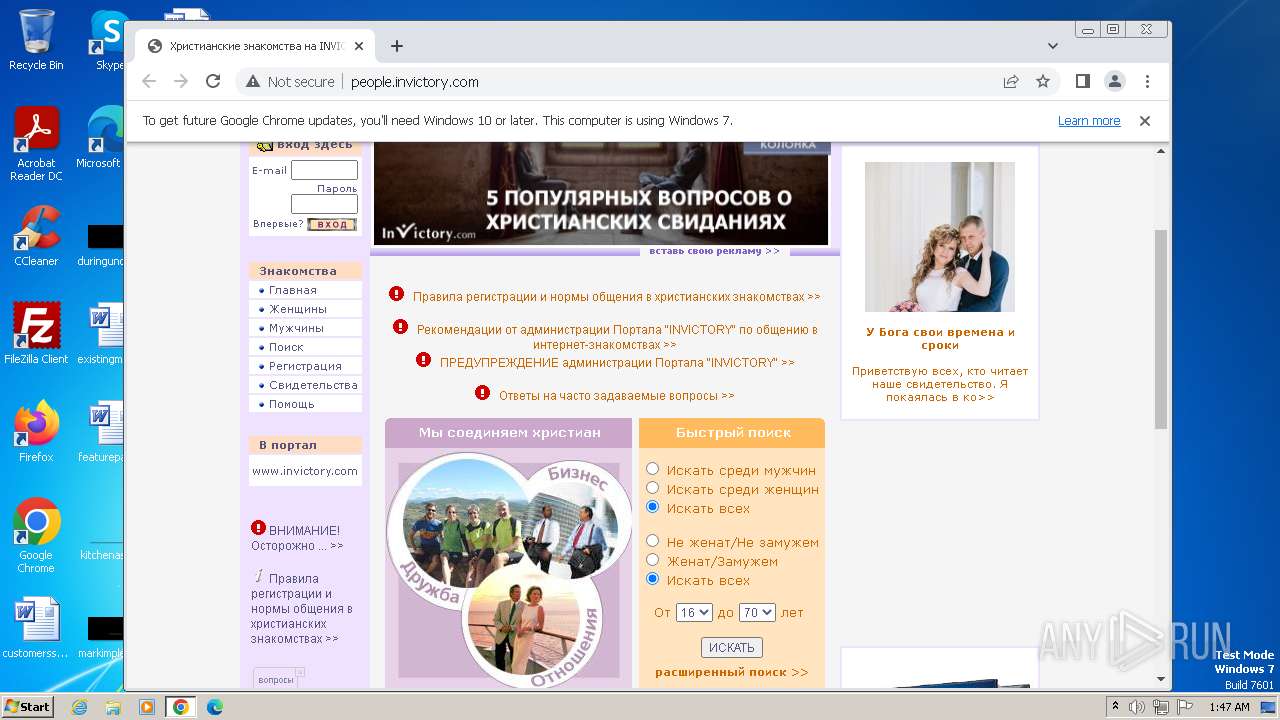Open Женщины menu item
The image size is (1280, 720).
tap(297, 309)
